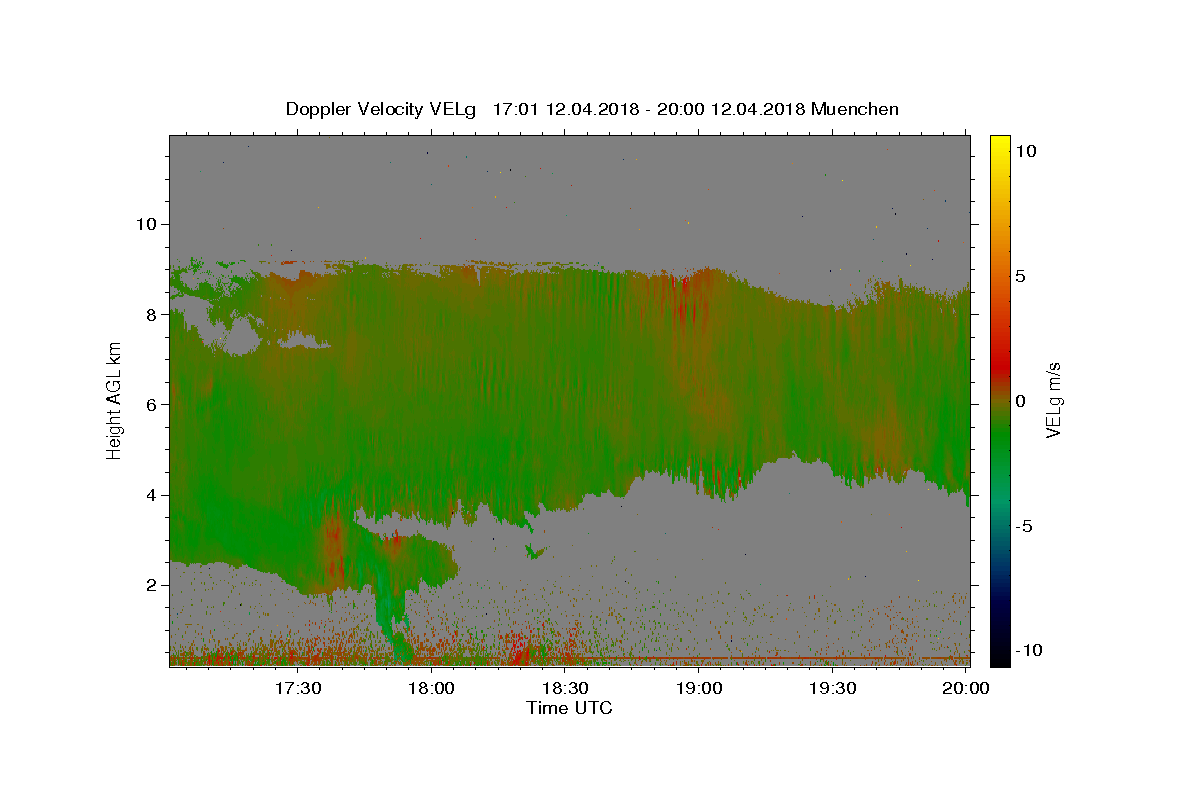Click the green fallstreak near 17:50 below 2 km
Viewport: 1200px width, 800px height.
392,620
